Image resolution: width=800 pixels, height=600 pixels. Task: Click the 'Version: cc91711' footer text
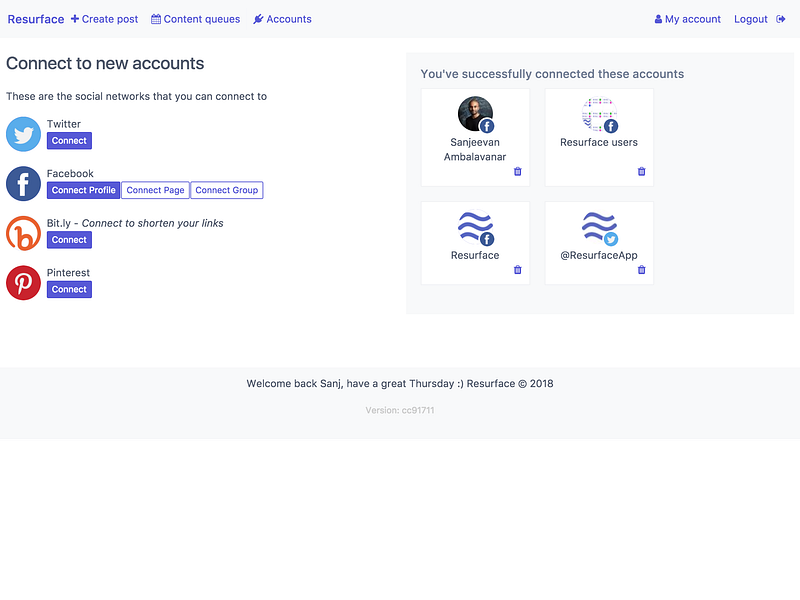point(400,410)
